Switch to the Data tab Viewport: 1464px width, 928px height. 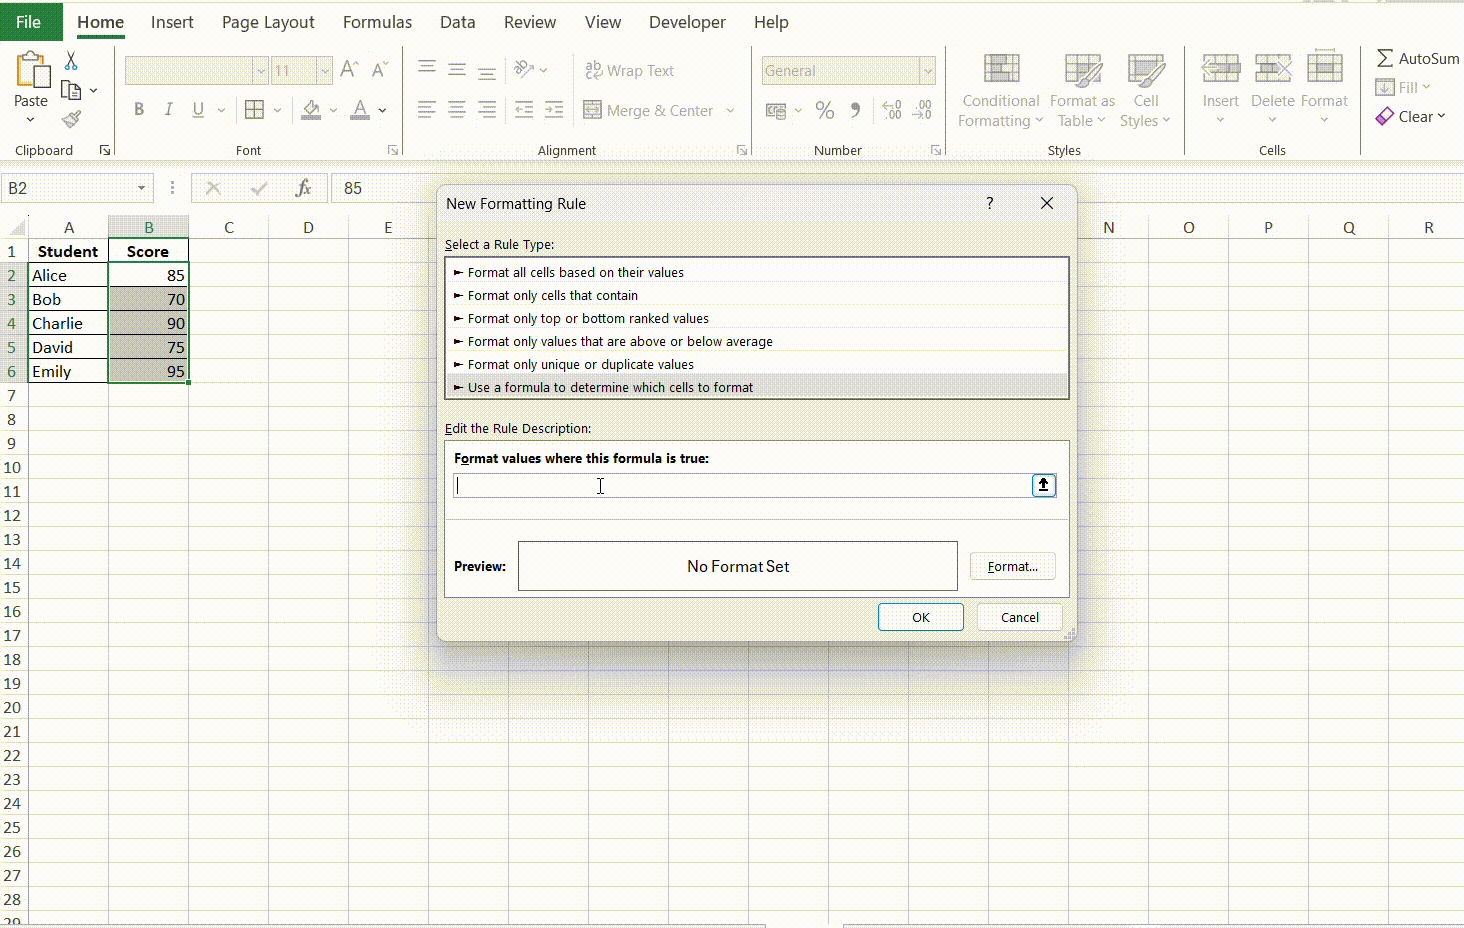pos(458,22)
